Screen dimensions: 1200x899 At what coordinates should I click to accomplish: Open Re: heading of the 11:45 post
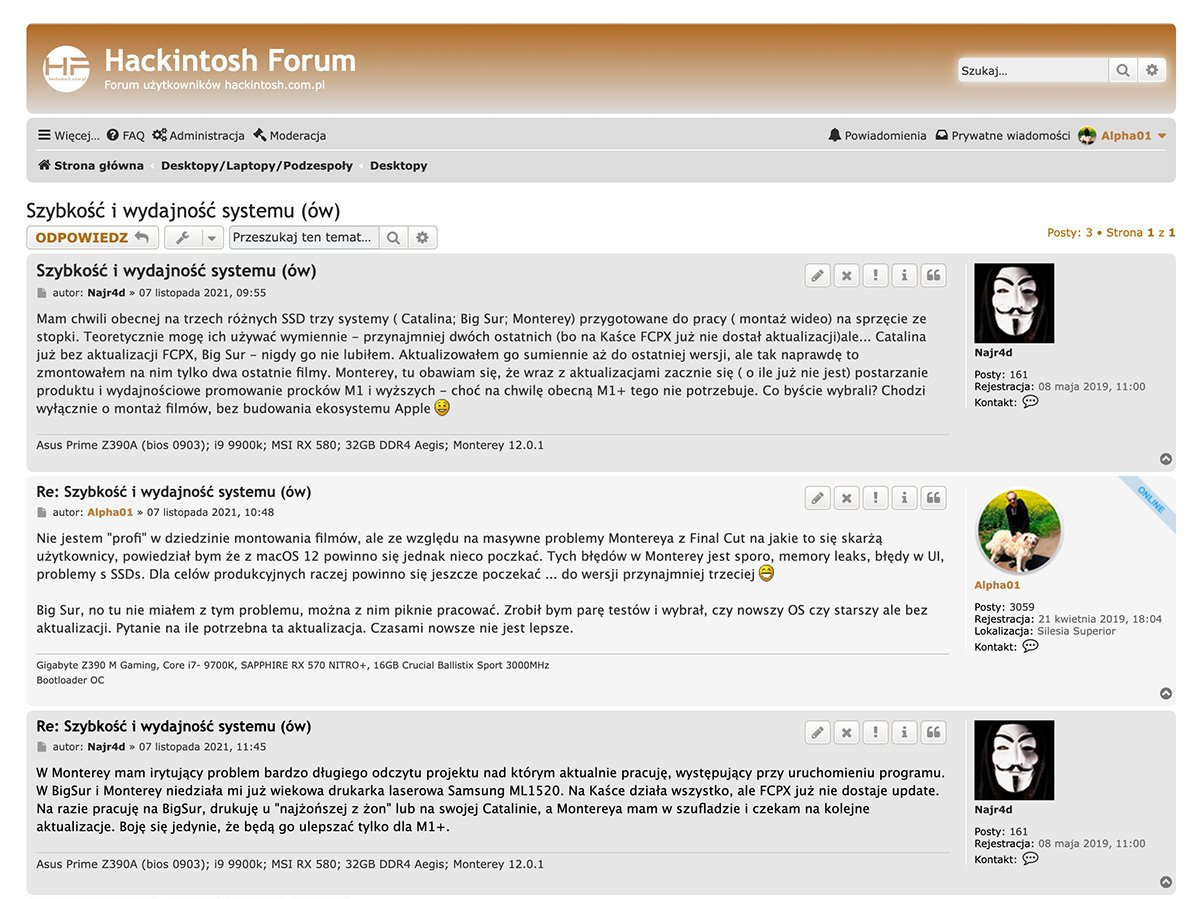174,727
